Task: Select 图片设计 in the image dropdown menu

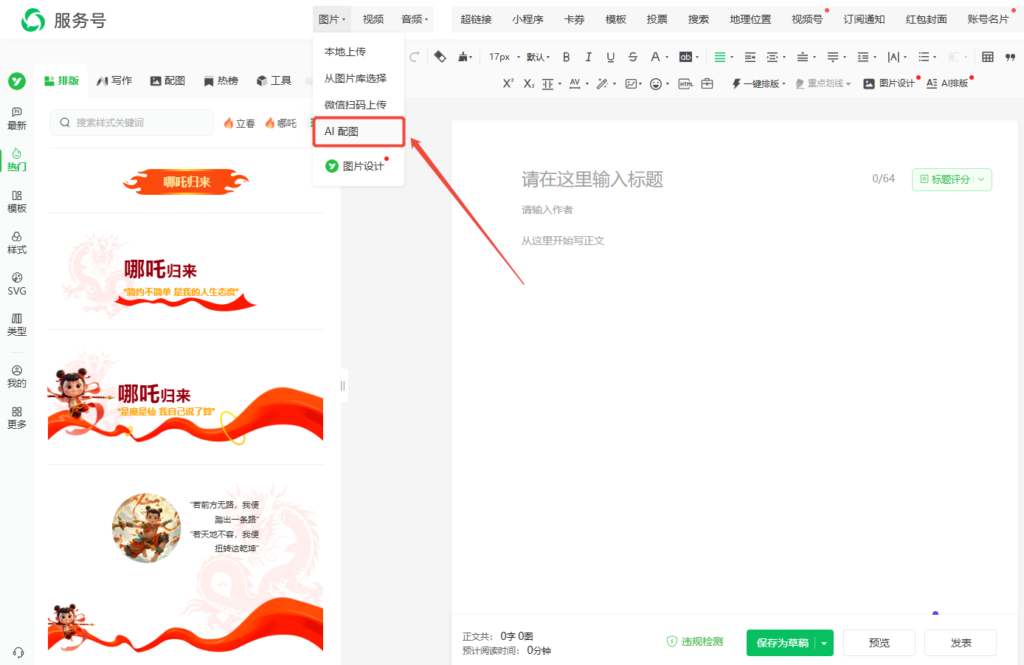Action: coord(359,166)
